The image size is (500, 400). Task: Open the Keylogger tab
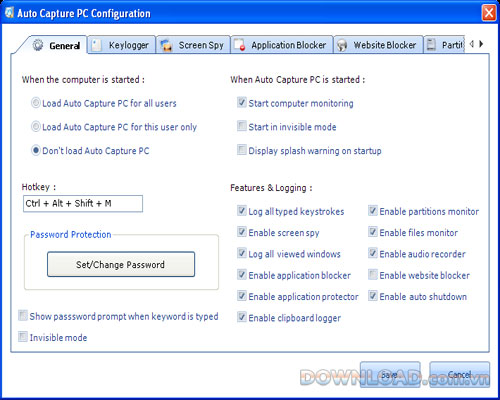click(122, 45)
